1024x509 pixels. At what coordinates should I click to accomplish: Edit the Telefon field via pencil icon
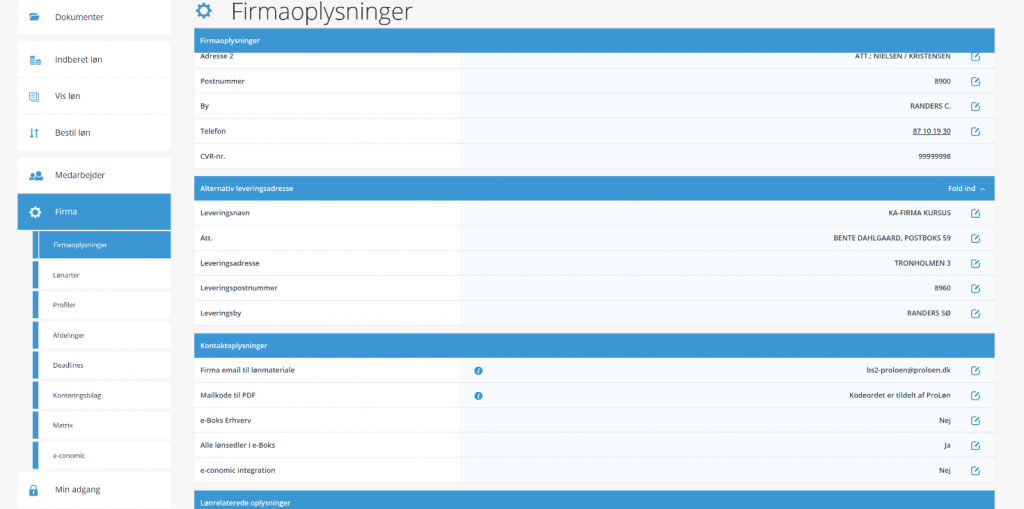coord(975,131)
